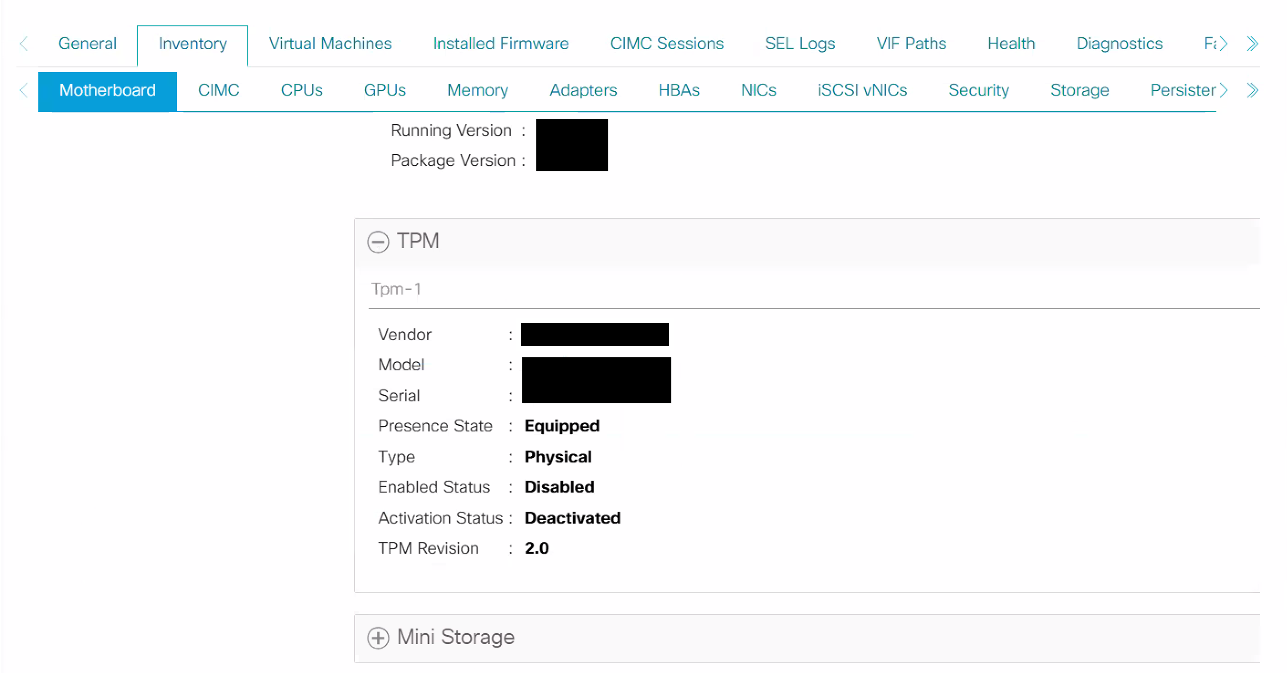The height and width of the screenshot is (673, 1287).
Task: View CIMC Sessions tab
Action: [x=667, y=44]
